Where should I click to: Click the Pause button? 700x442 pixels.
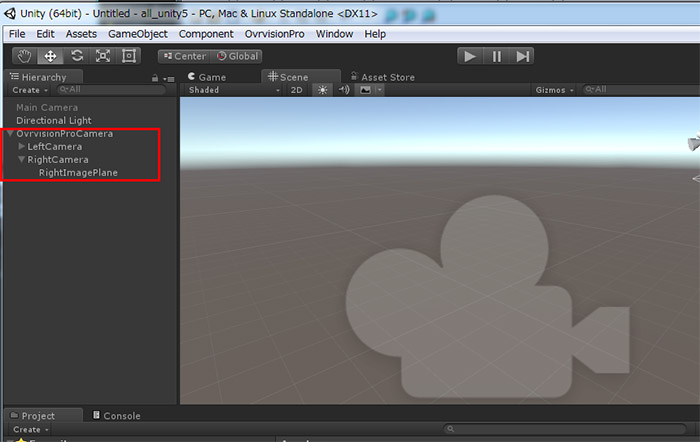click(497, 56)
